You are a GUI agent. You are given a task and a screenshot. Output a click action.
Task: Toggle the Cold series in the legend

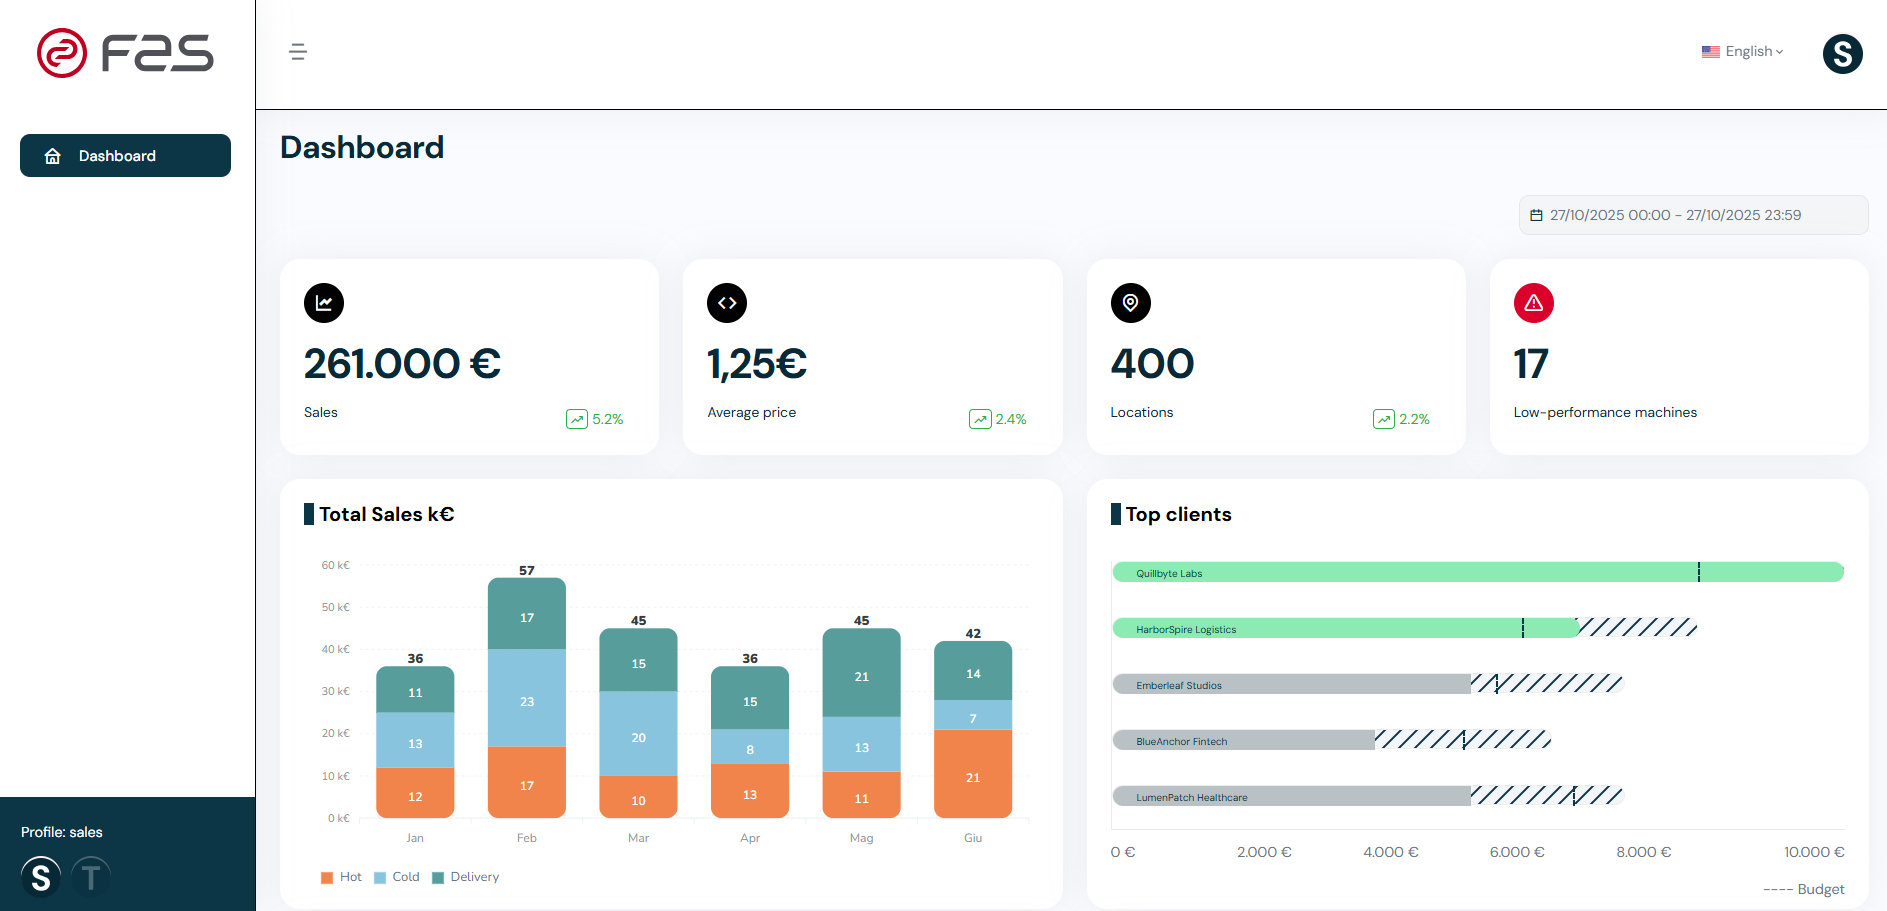click(396, 877)
